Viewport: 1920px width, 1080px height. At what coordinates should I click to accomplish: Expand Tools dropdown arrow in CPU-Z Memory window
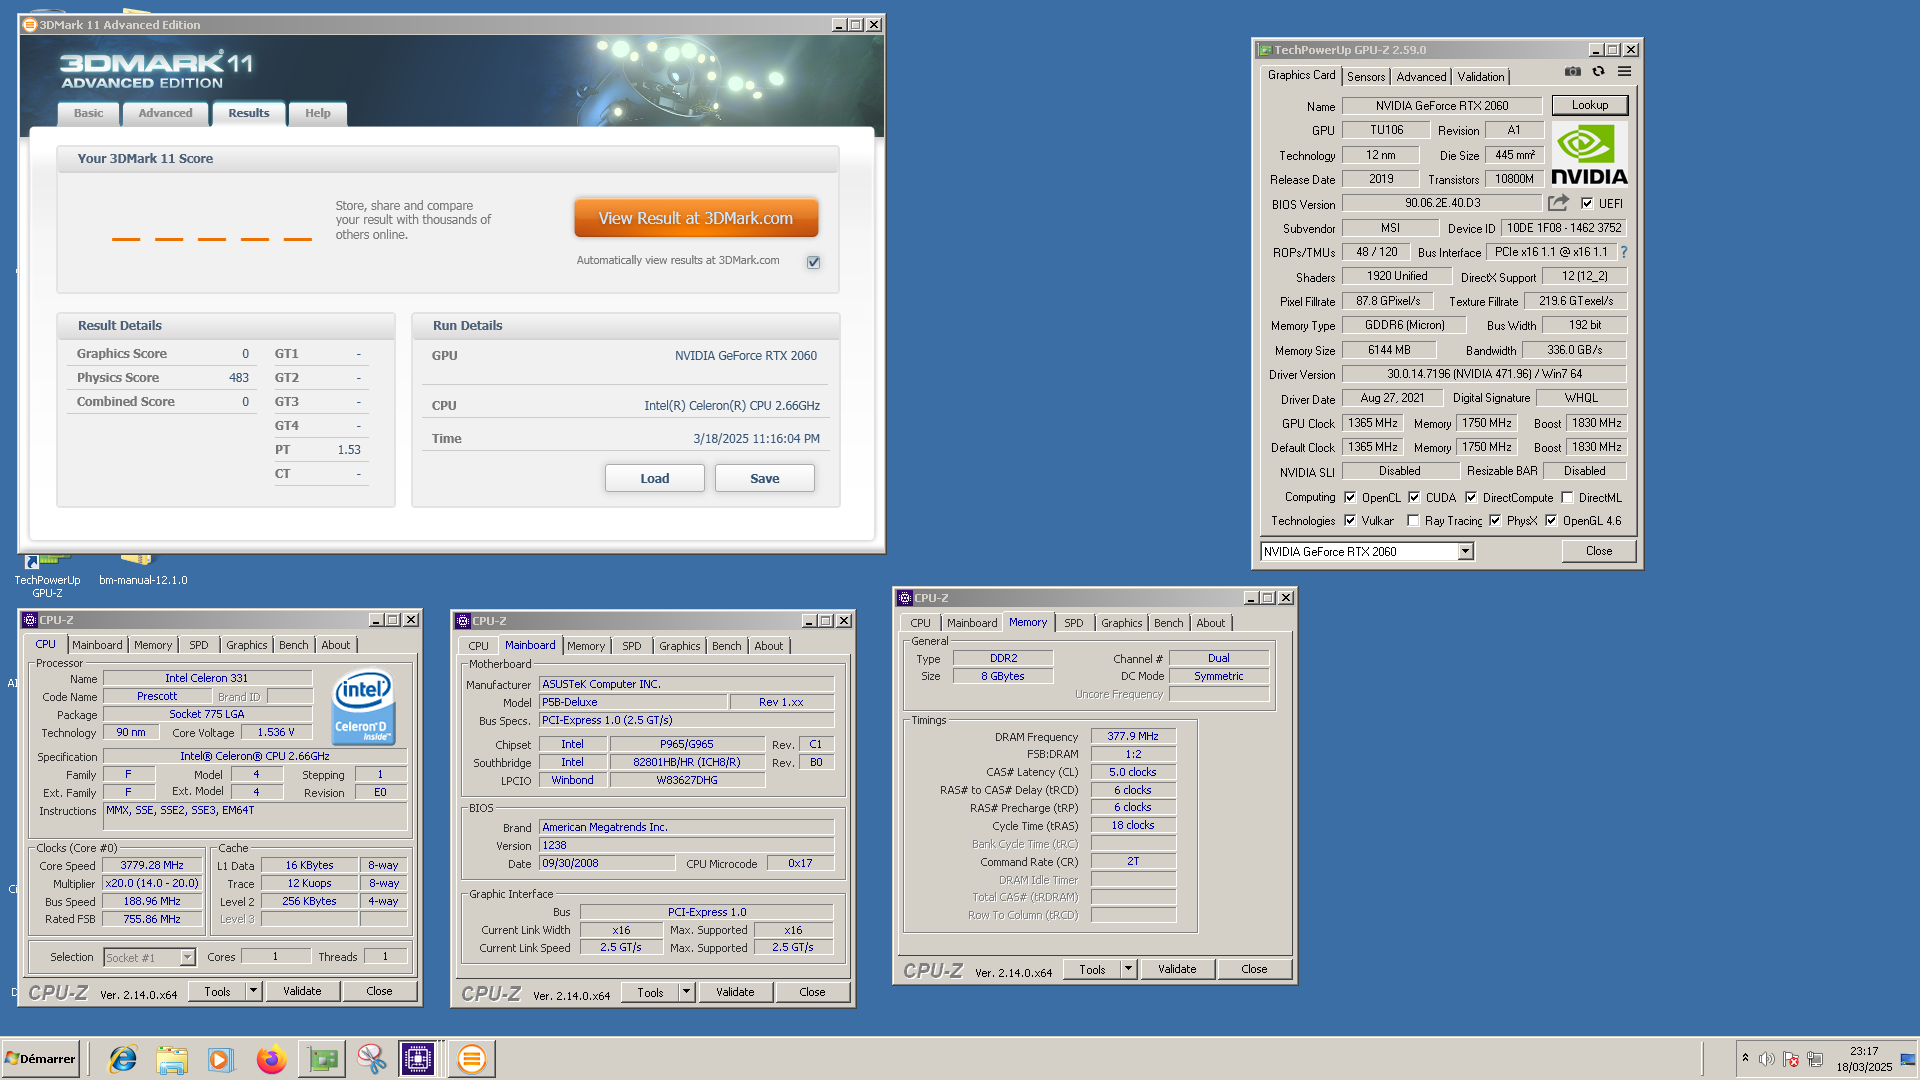click(x=1128, y=969)
